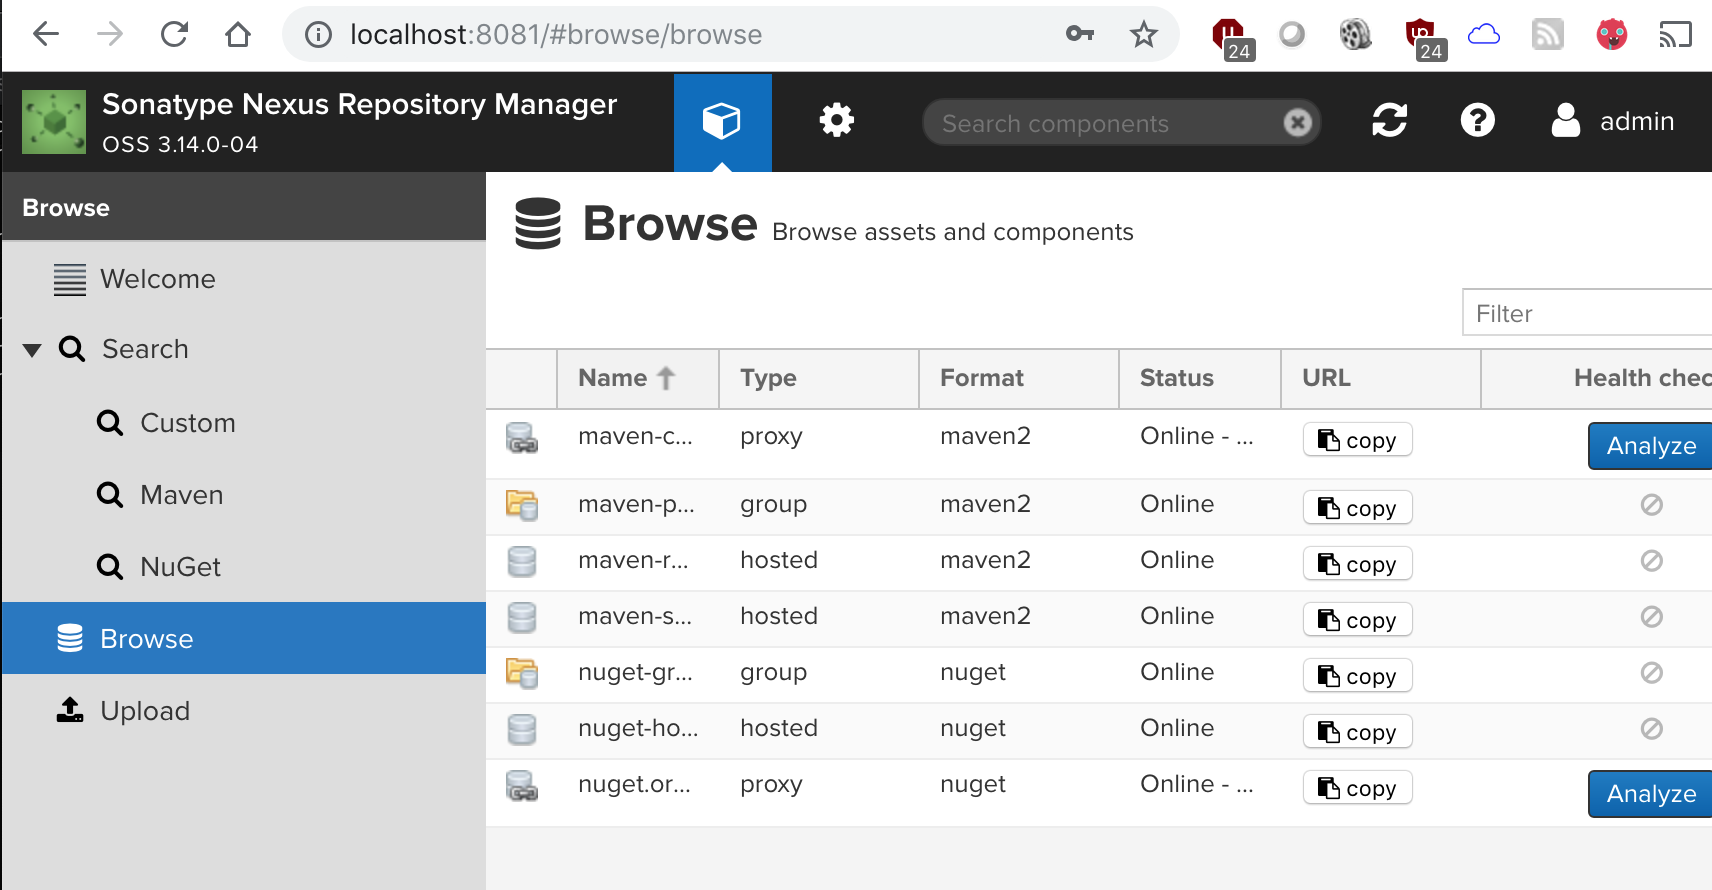Click the maven-c... proxy repository icon
1712x890 pixels.
tap(522, 438)
